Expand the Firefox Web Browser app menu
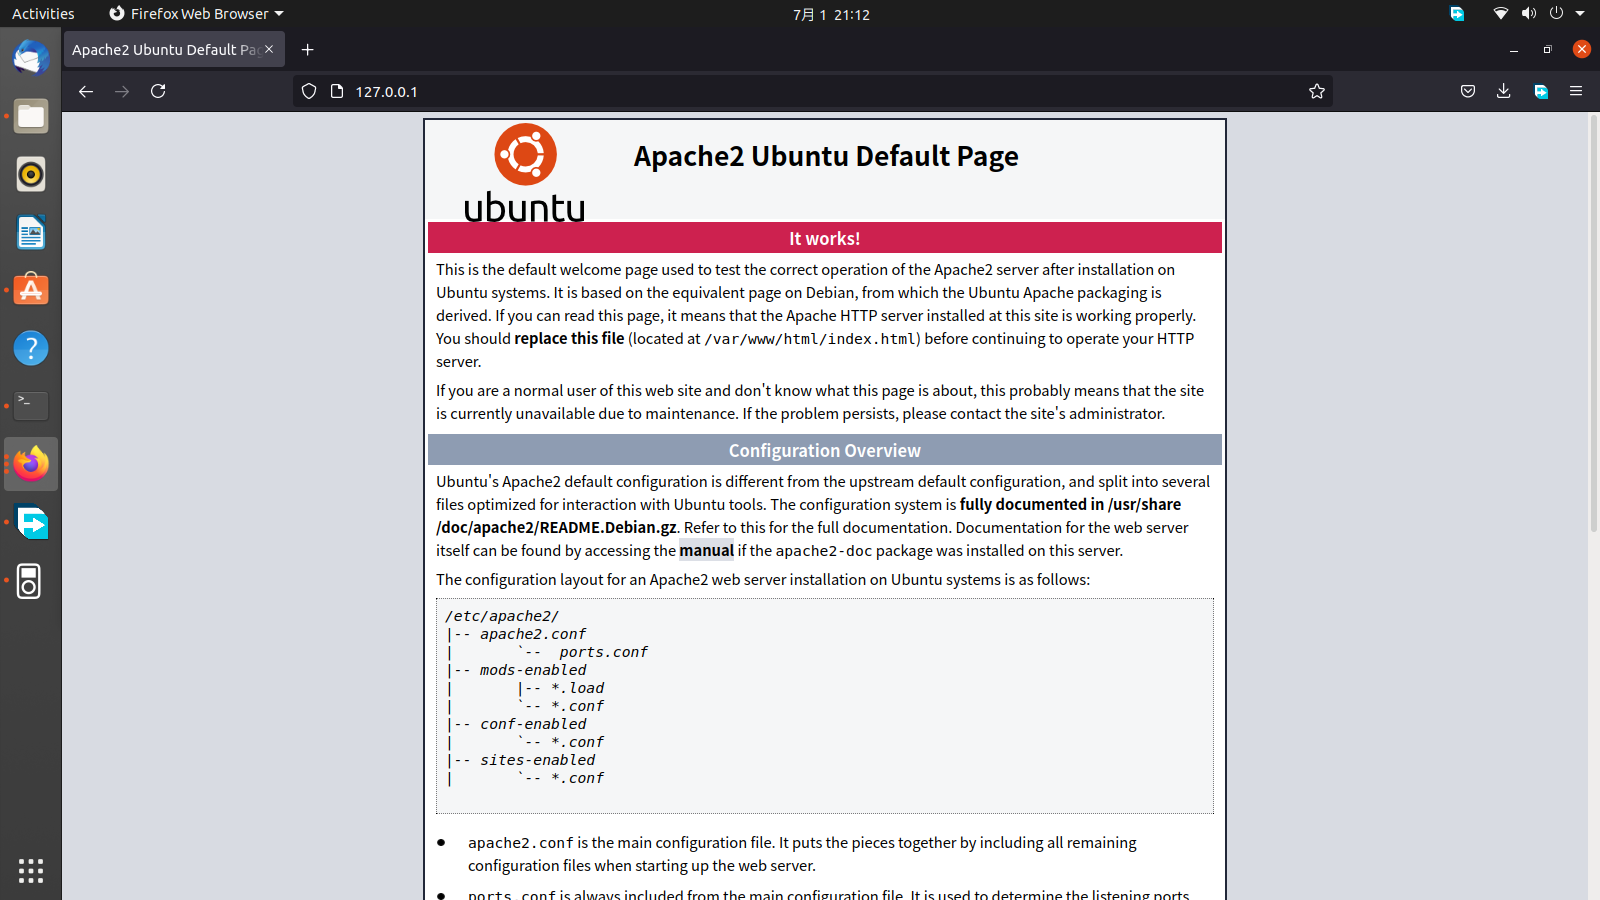Image resolution: width=1600 pixels, height=900 pixels. tap(196, 14)
